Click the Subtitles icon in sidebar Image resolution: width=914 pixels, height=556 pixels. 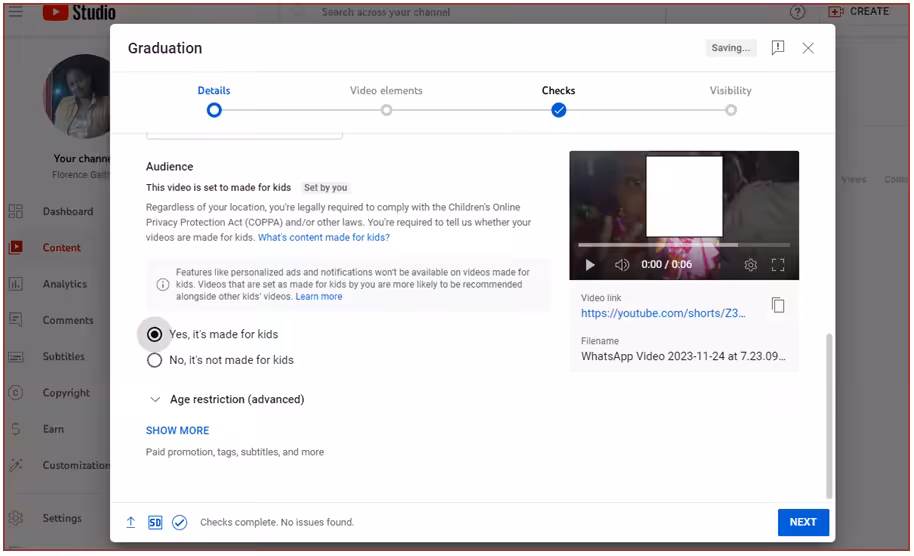click(16, 357)
